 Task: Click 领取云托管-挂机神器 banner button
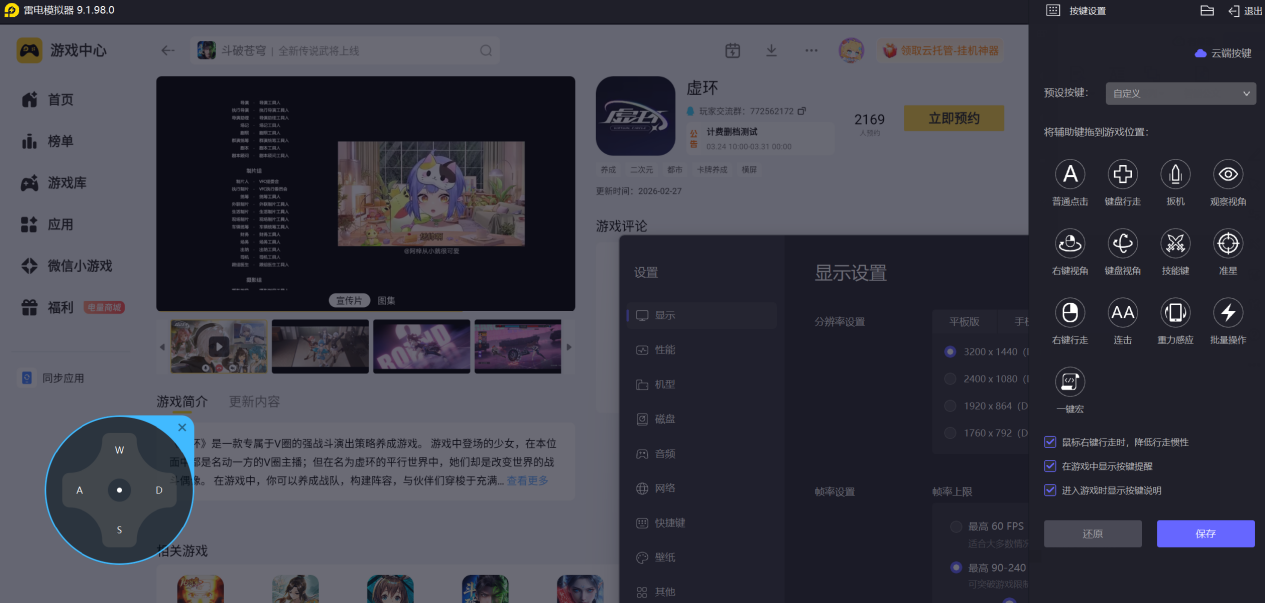pos(940,50)
